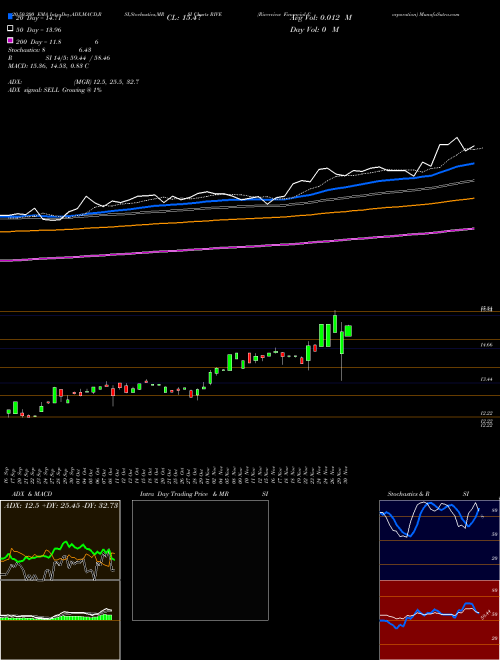The height and width of the screenshot is (660, 500).
Task: Click the white 50 Day legend swatch
Action: (10, 29)
